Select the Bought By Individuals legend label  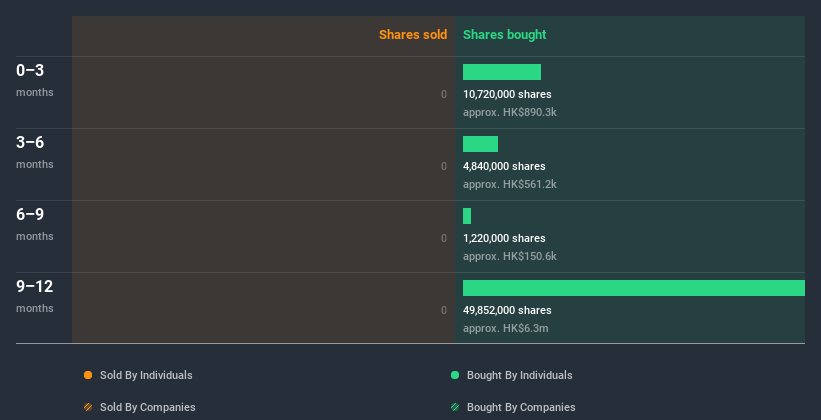[519, 375]
